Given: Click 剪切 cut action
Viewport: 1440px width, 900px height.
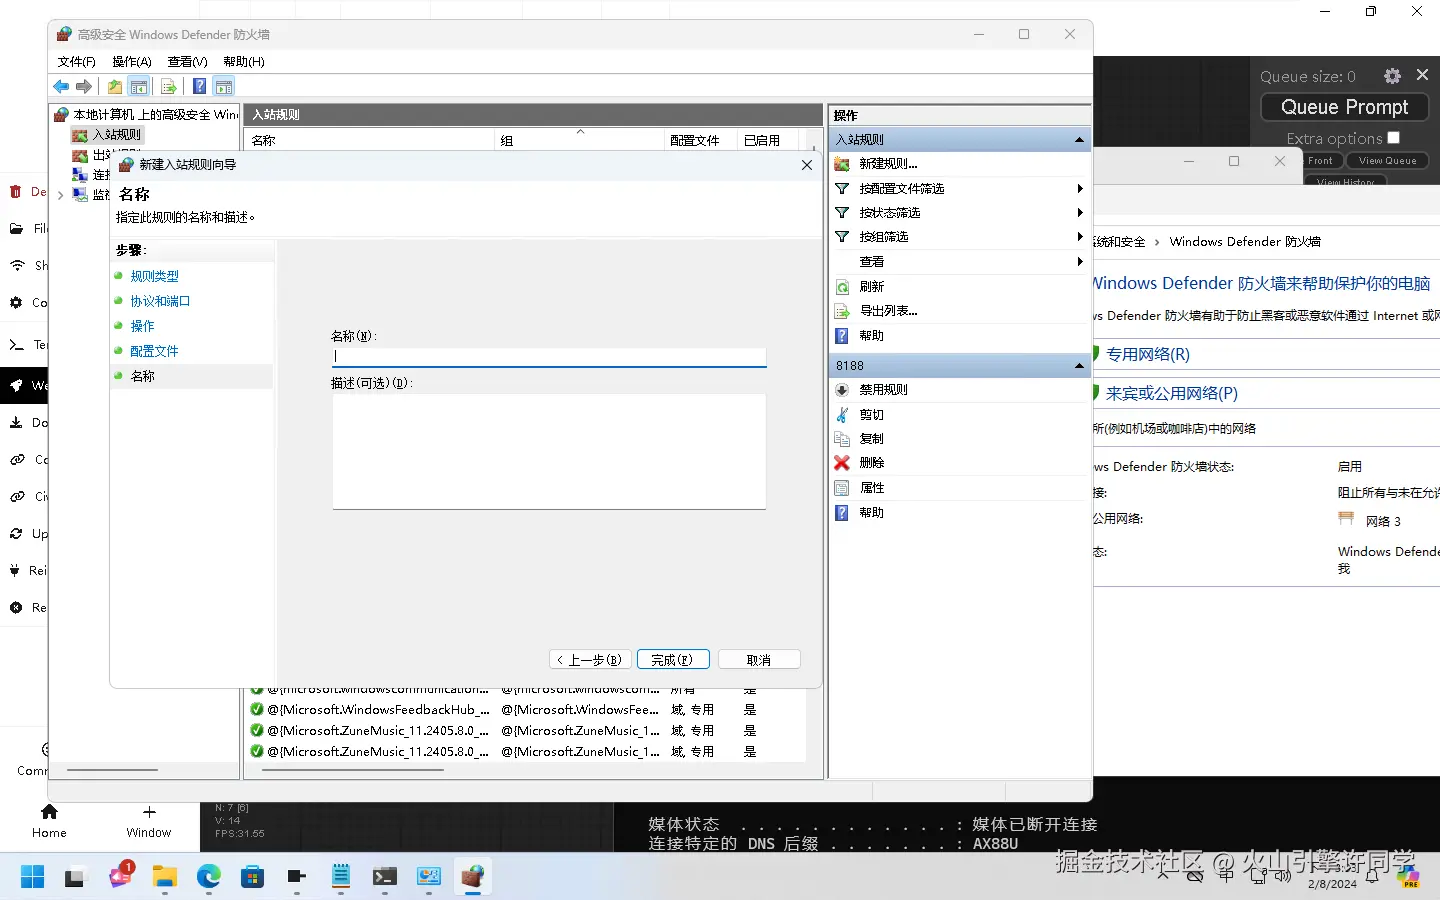Looking at the screenshot, I should [872, 415].
